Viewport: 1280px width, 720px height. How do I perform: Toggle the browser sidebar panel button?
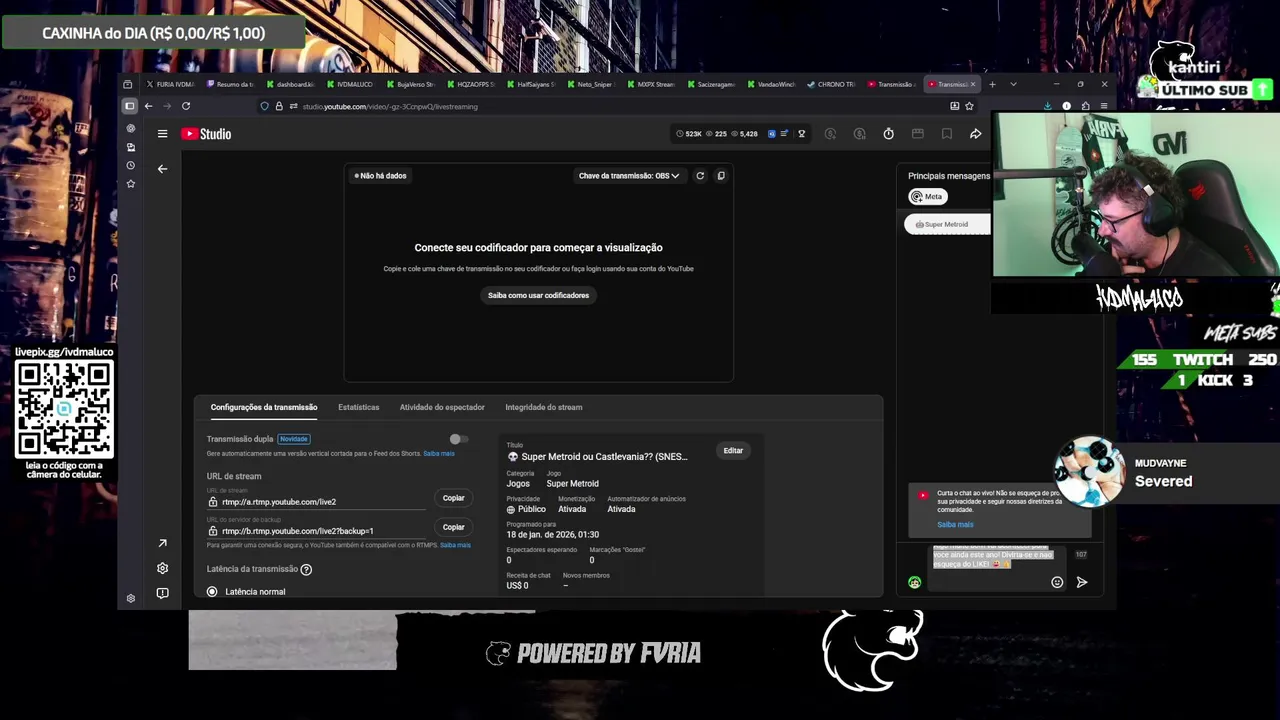point(129,106)
